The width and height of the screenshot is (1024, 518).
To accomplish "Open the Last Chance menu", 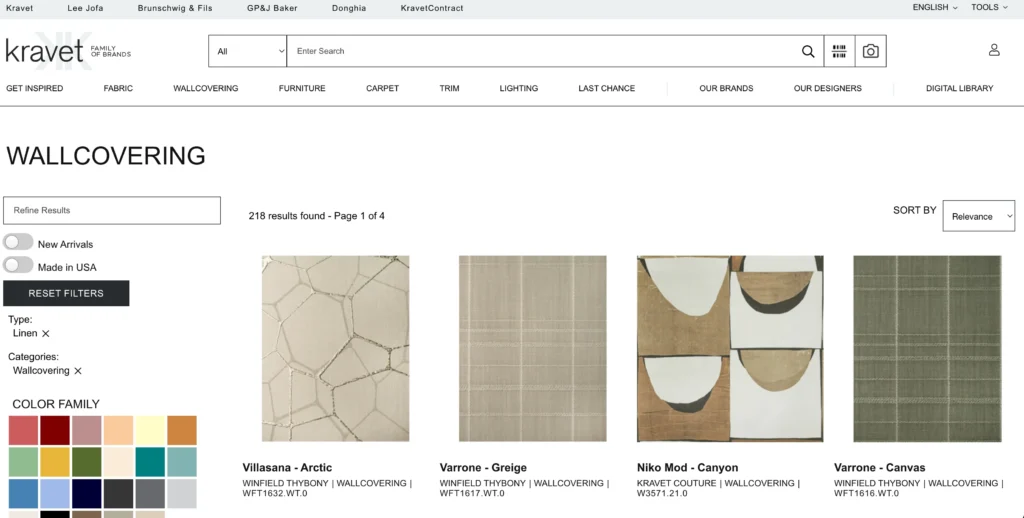I will (607, 88).
